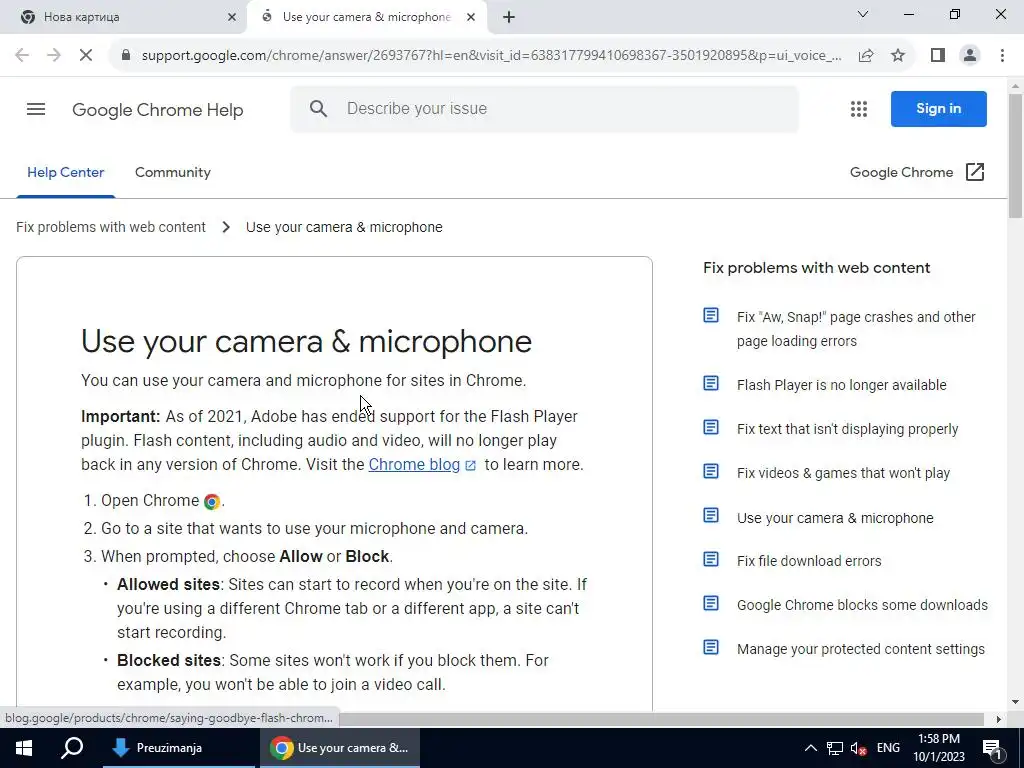
Task: Open Fix text that isn't displaying properly
Action: coord(848,429)
